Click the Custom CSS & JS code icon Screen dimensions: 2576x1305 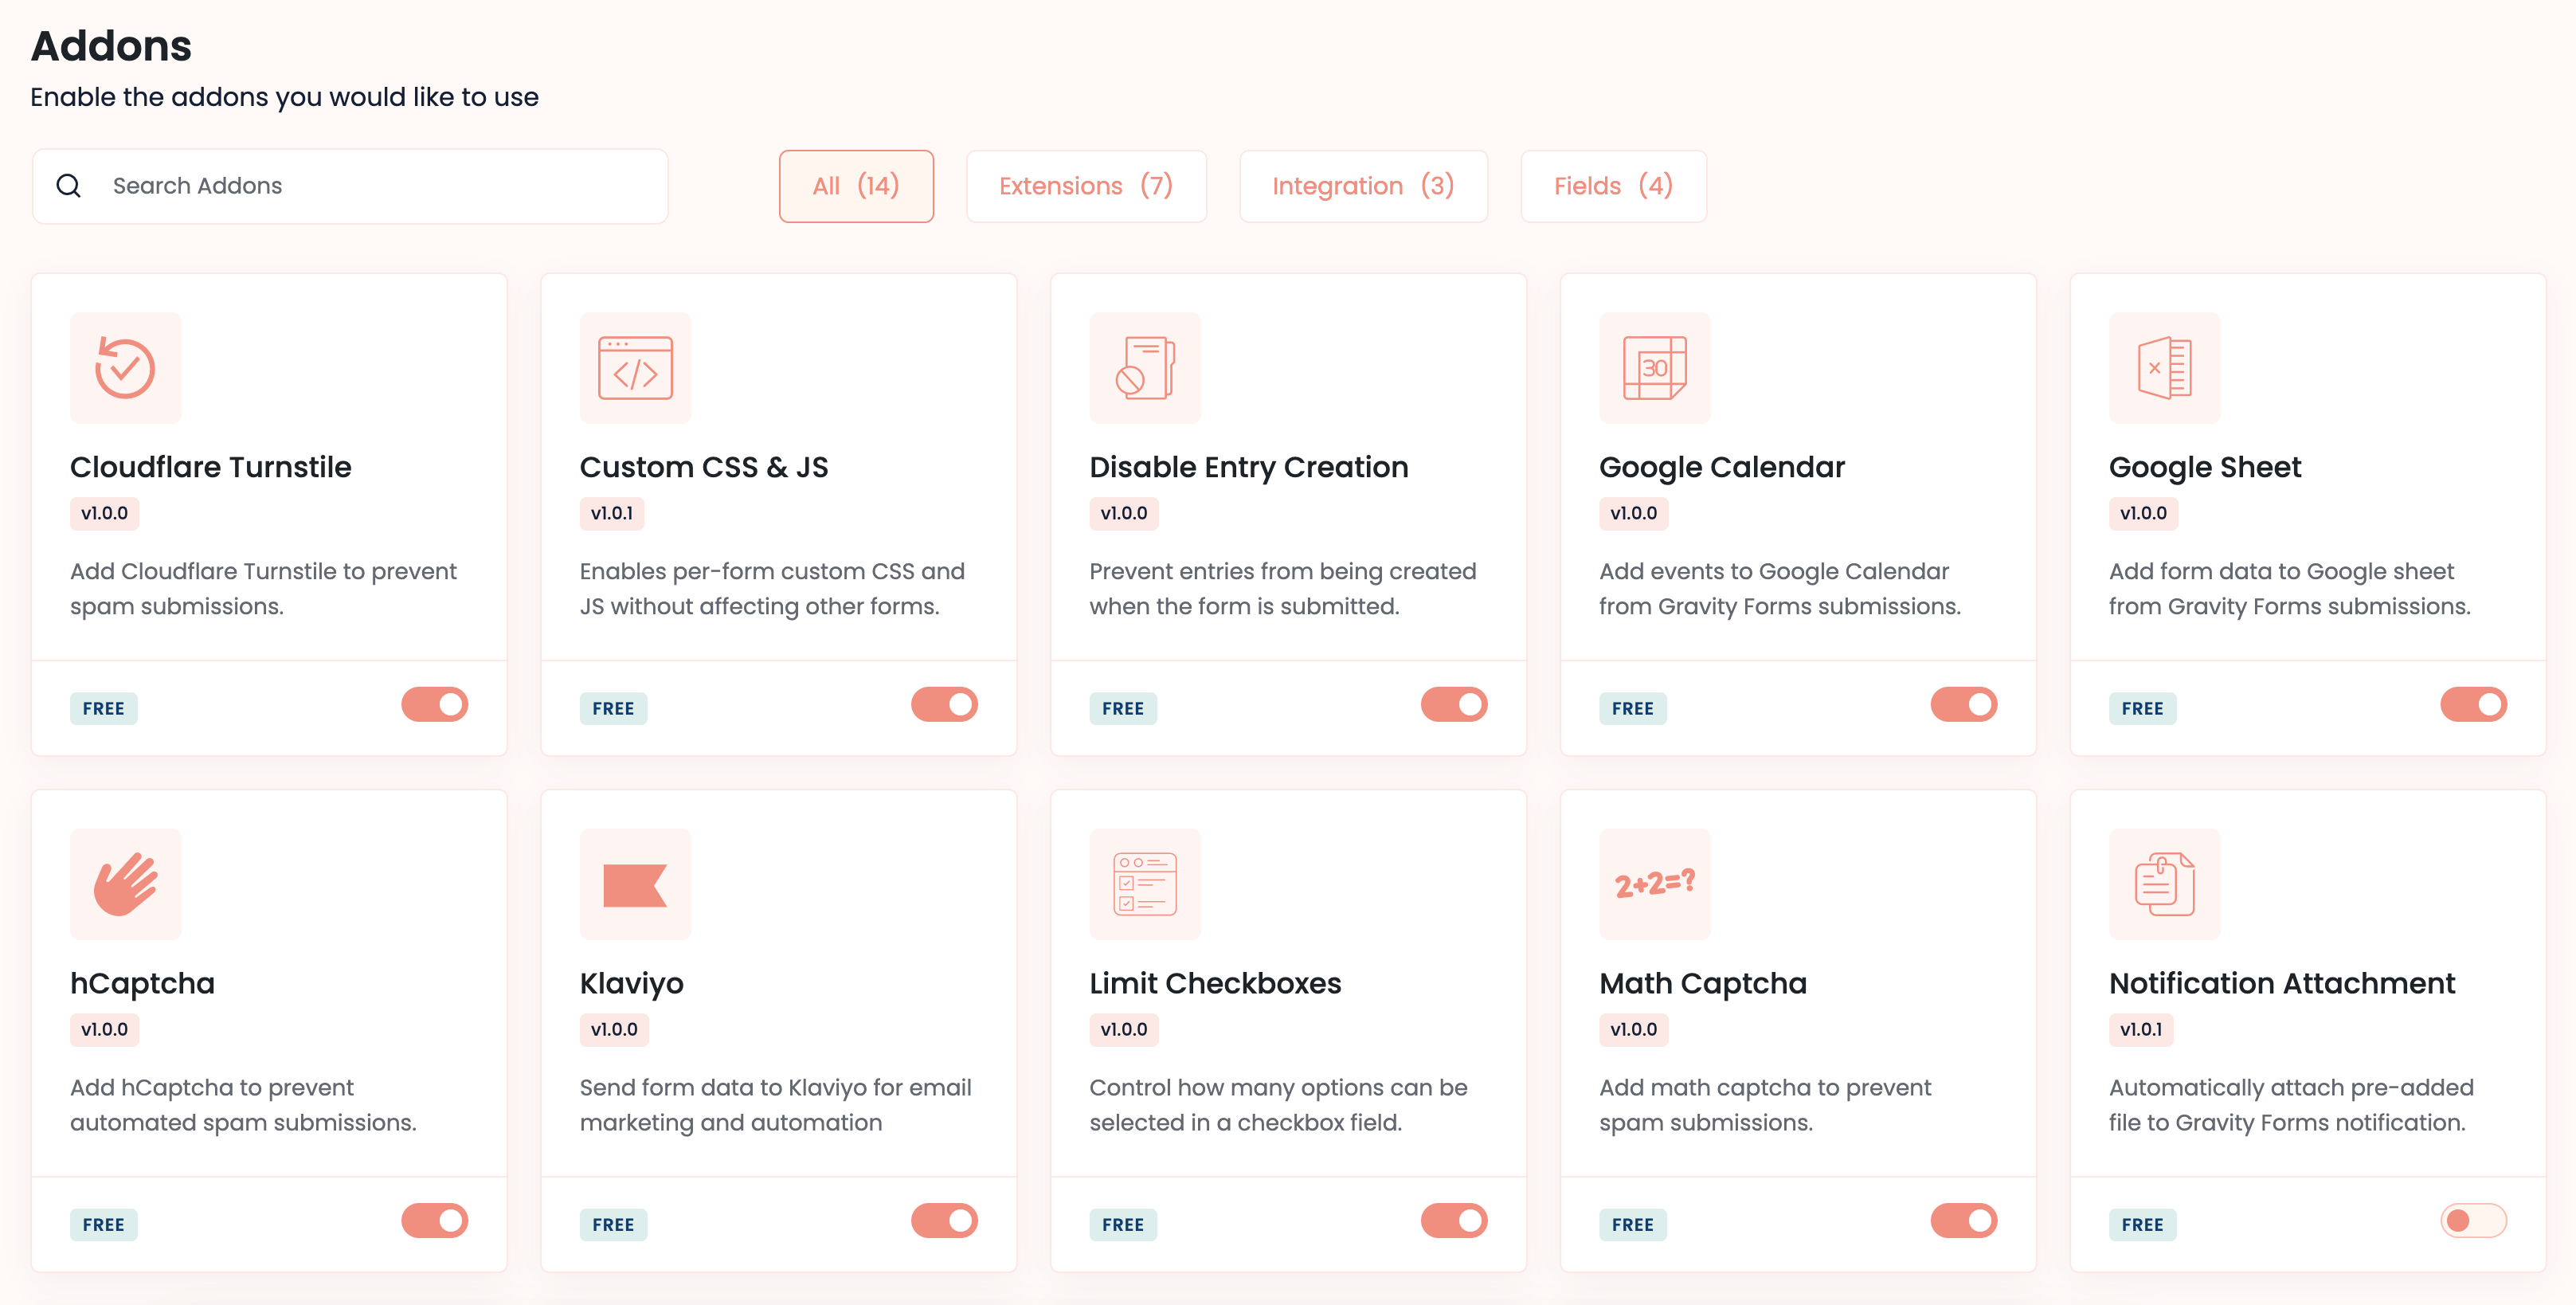click(635, 368)
